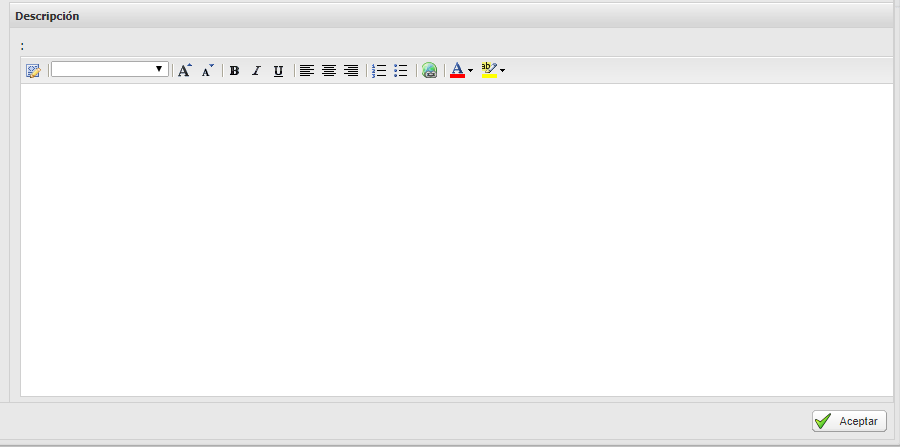Apply yellow highlight color
This screenshot has width=900, height=447.
(489, 71)
